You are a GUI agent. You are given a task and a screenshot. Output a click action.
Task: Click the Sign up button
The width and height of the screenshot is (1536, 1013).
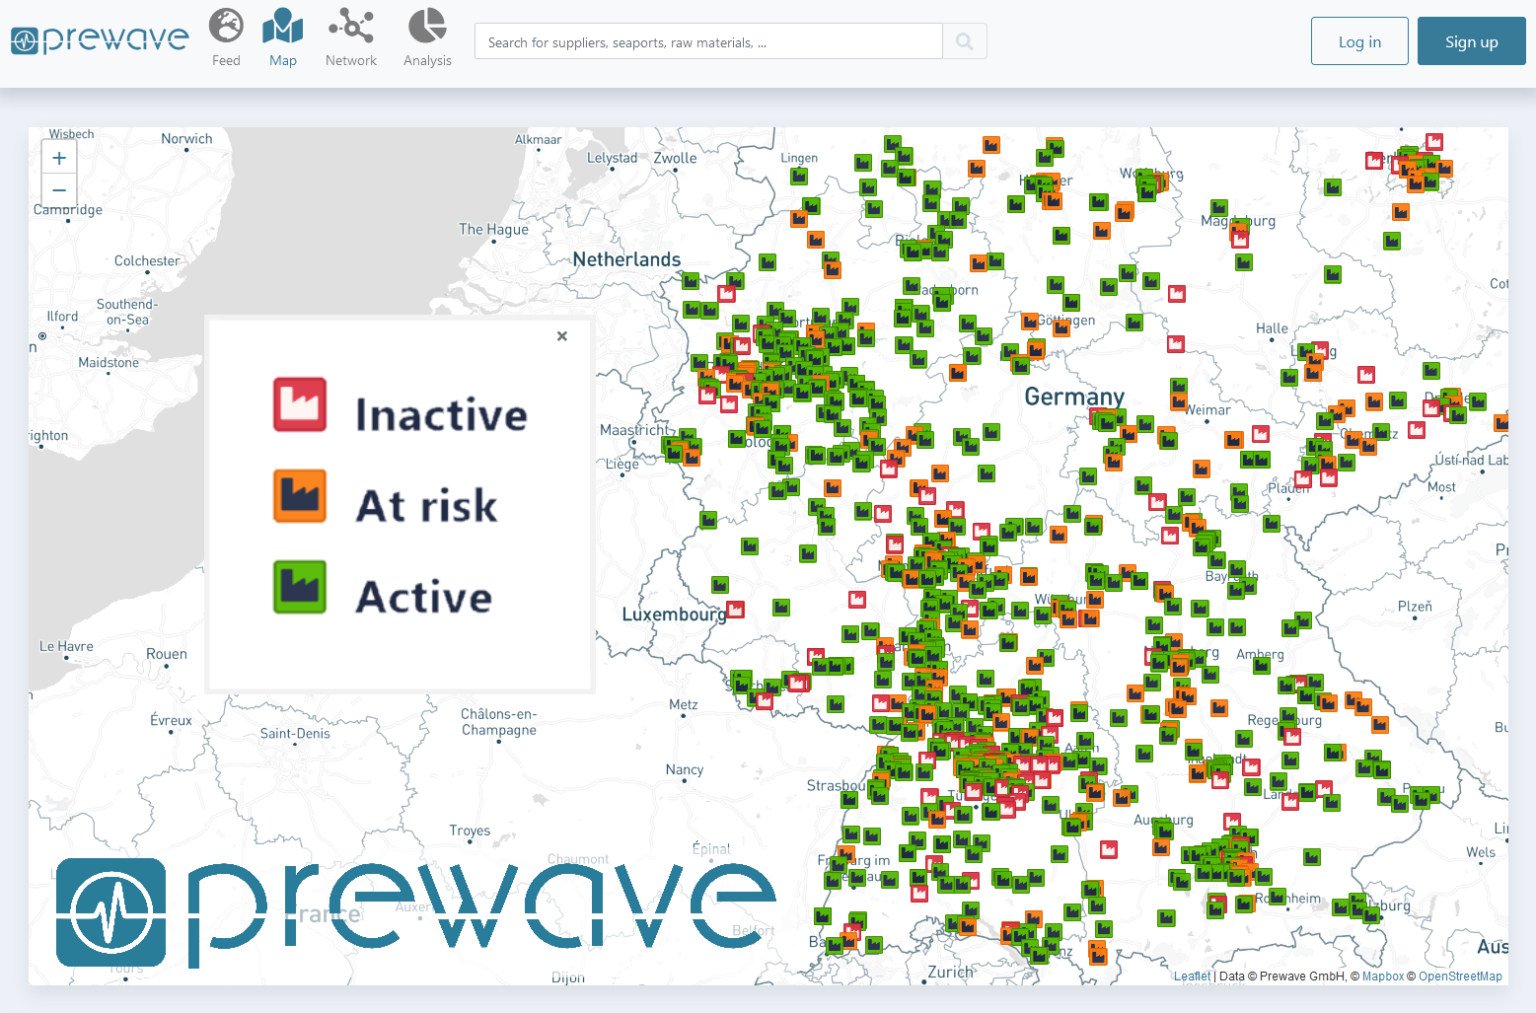pos(1471,41)
